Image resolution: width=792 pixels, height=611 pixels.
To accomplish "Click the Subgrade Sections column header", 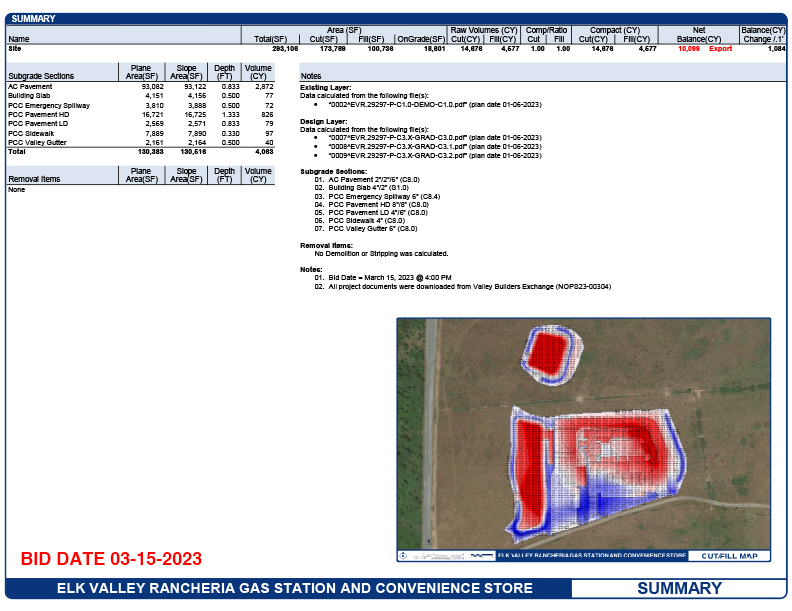I will point(41,76).
